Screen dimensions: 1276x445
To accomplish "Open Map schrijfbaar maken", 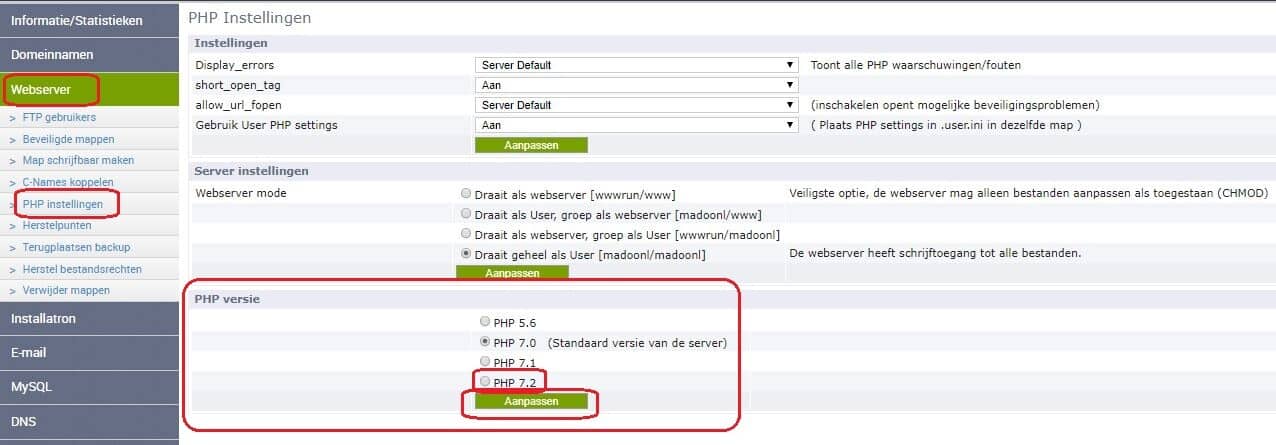I will pos(78,160).
